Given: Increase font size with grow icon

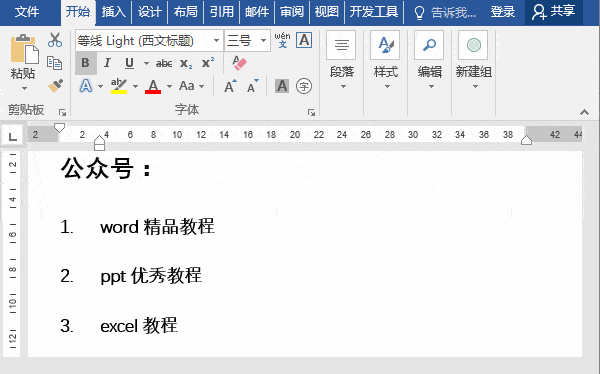Looking at the screenshot, I should coord(230,86).
